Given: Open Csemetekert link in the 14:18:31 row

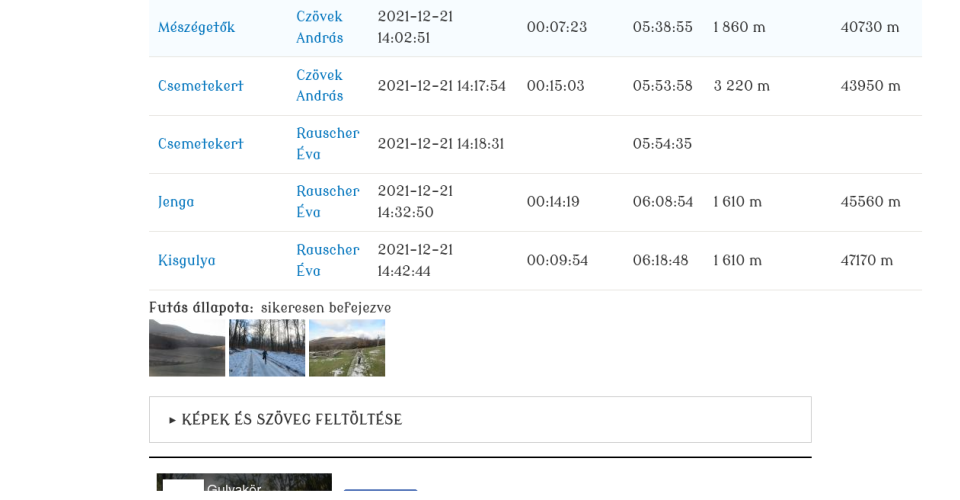Looking at the screenshot, I should 200,144.
